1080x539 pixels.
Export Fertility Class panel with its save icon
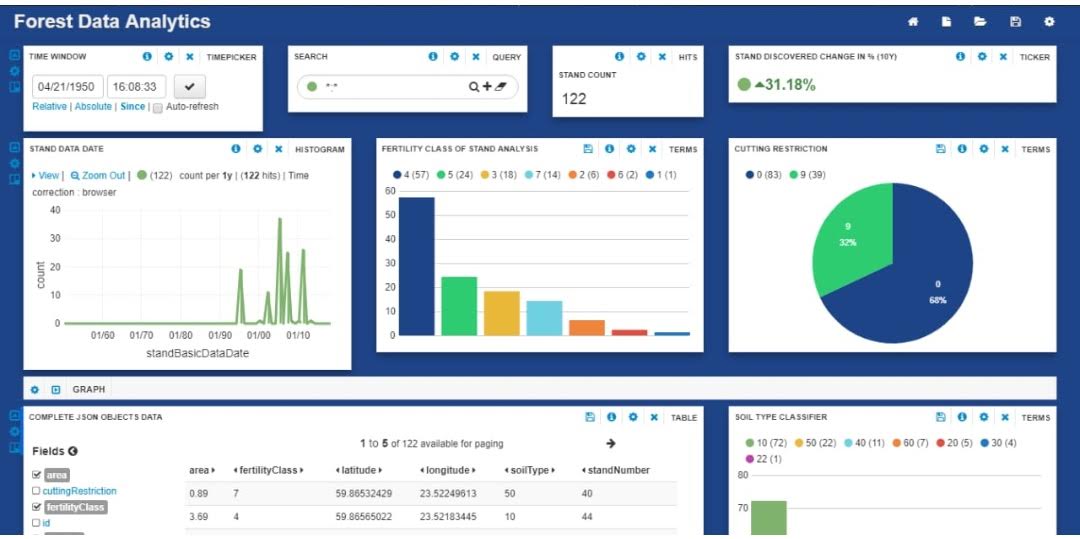(x=588, y=149)
